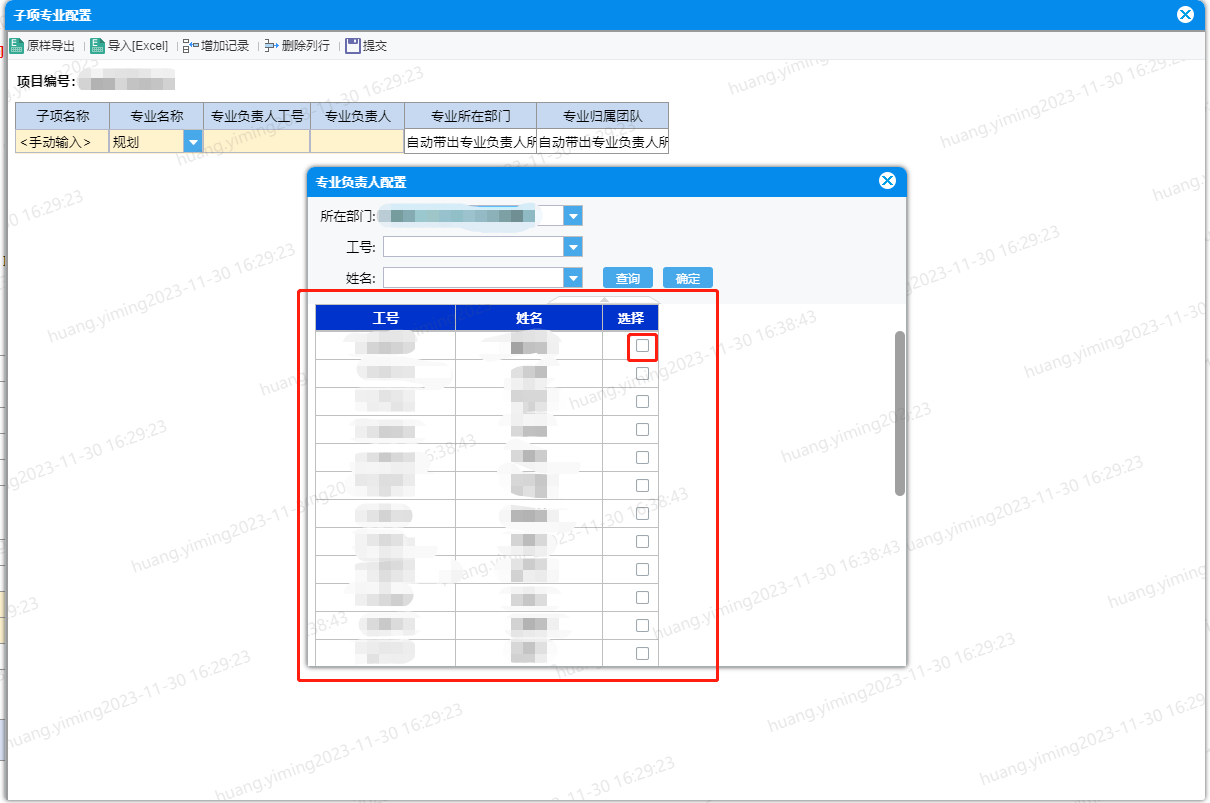Image resolution: width=1210 pixels, height=803 pixels.
Task: Tick the checkbox in the second table row
Action: (642, 374)
